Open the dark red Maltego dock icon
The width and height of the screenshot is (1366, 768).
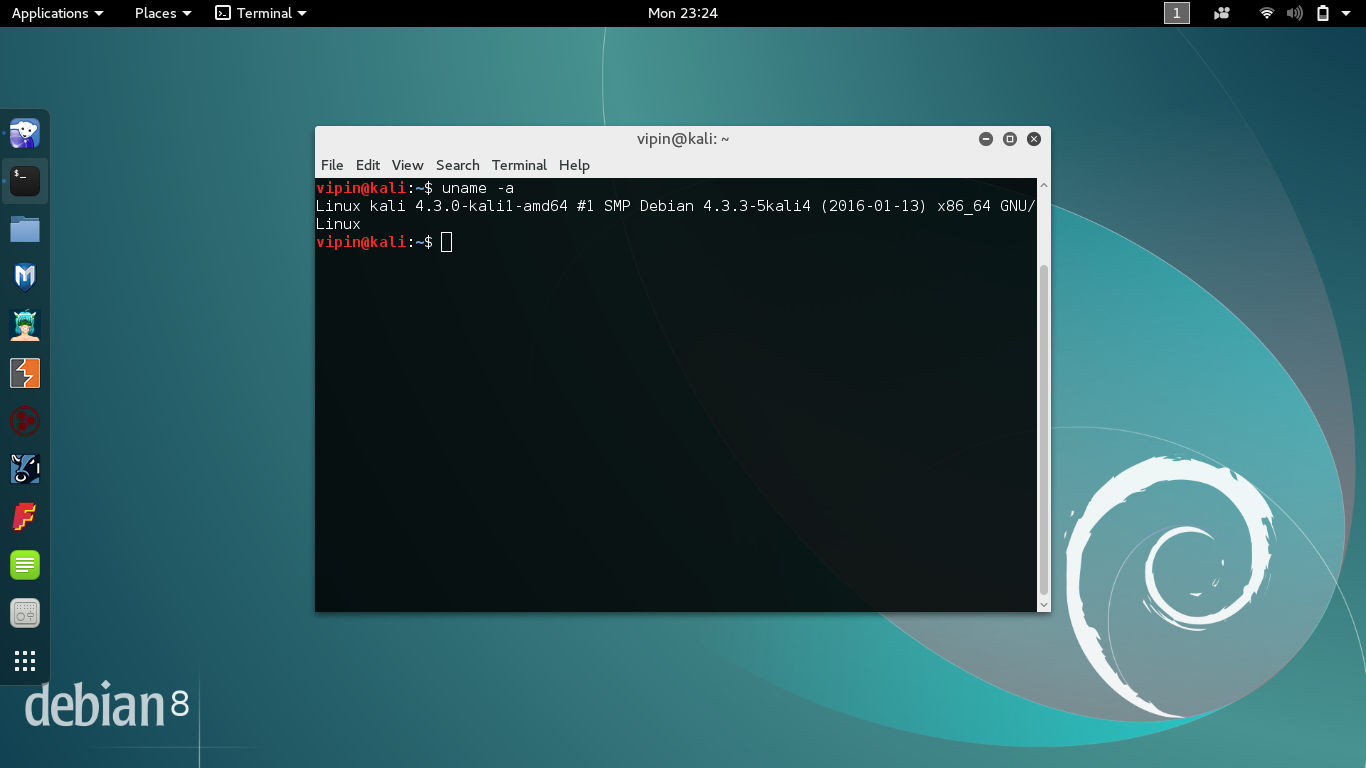pos(25,421)
